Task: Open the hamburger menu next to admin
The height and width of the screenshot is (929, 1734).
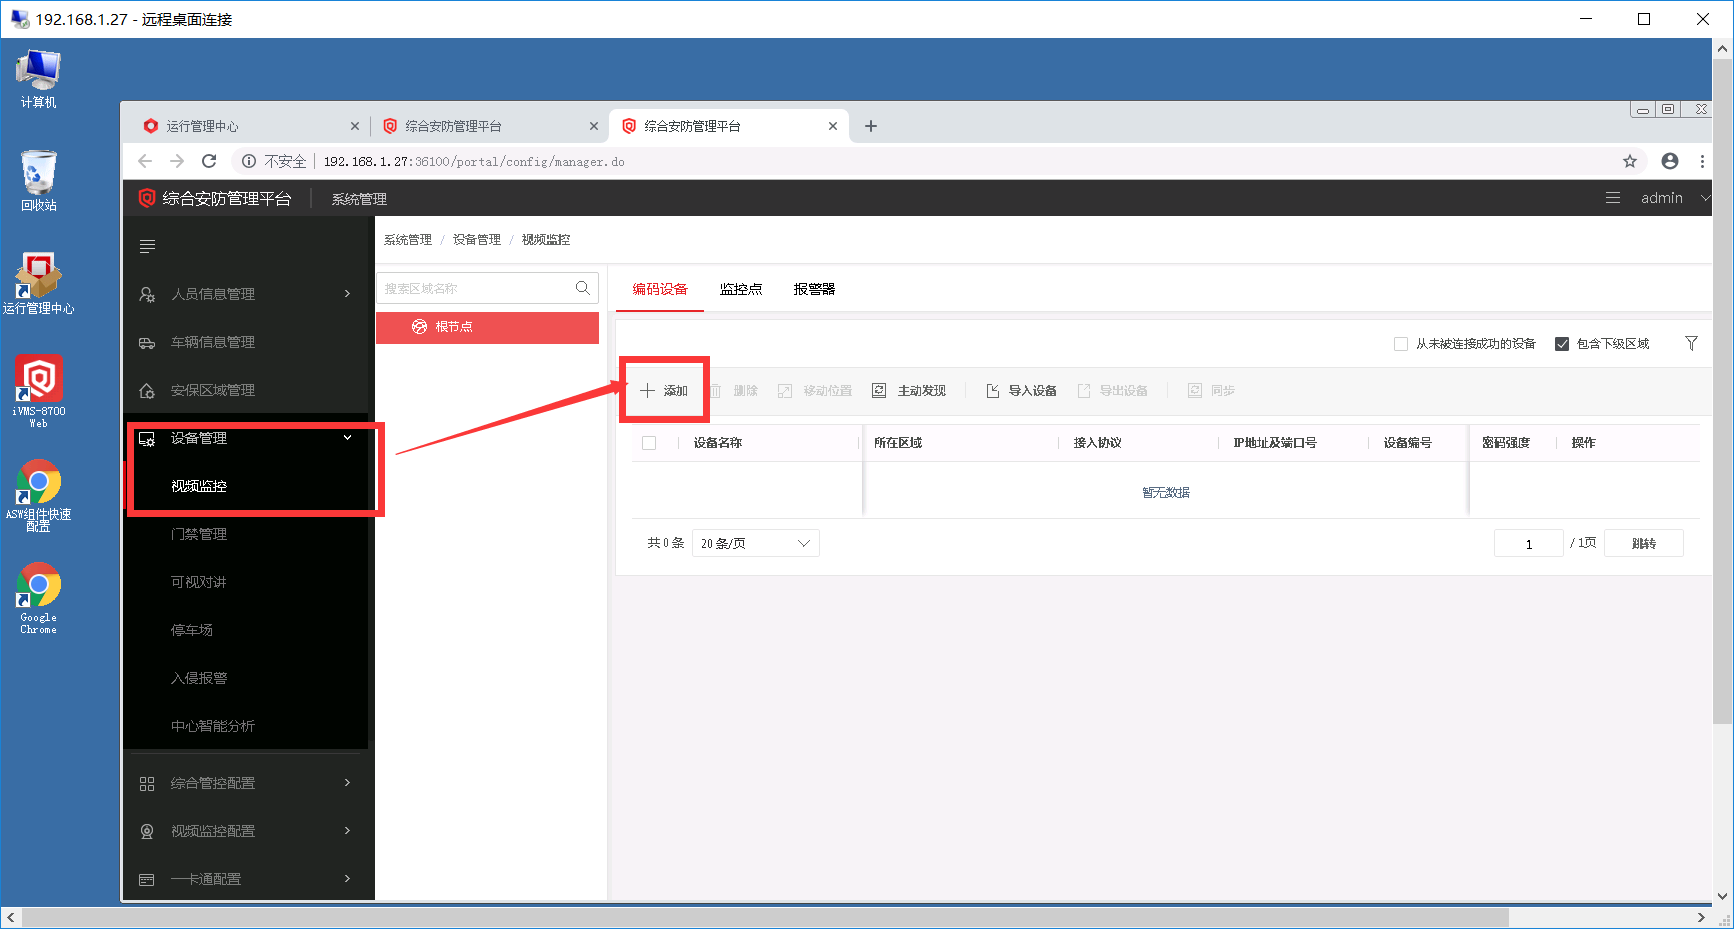Action: (1613, 197)
